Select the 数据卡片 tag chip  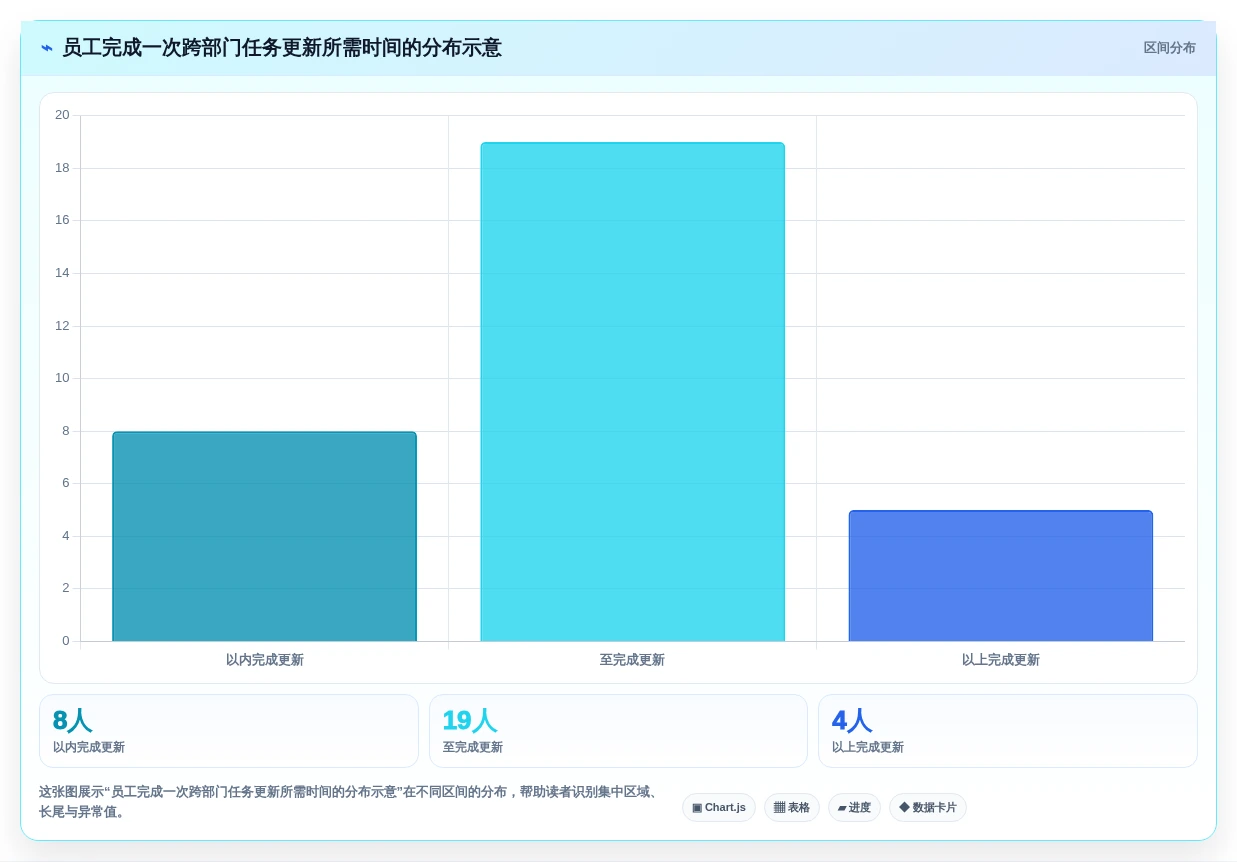click(928, 808)
